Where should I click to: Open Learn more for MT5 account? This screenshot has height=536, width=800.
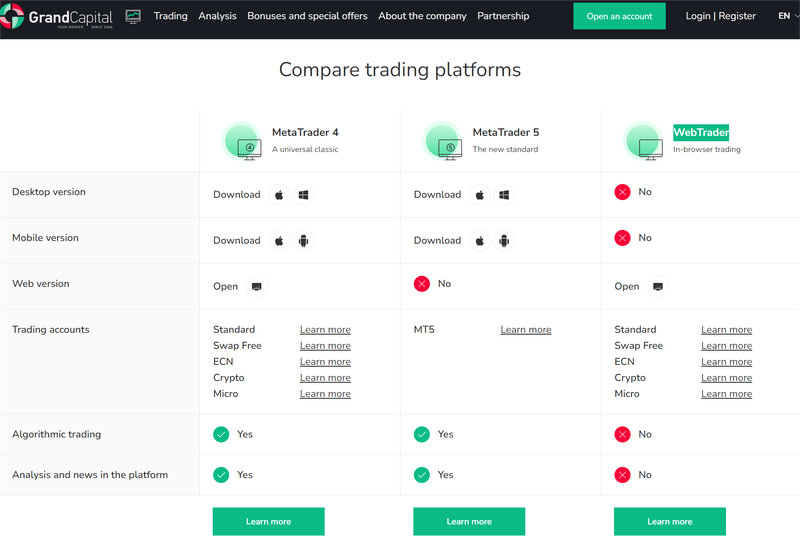point(526,330)
